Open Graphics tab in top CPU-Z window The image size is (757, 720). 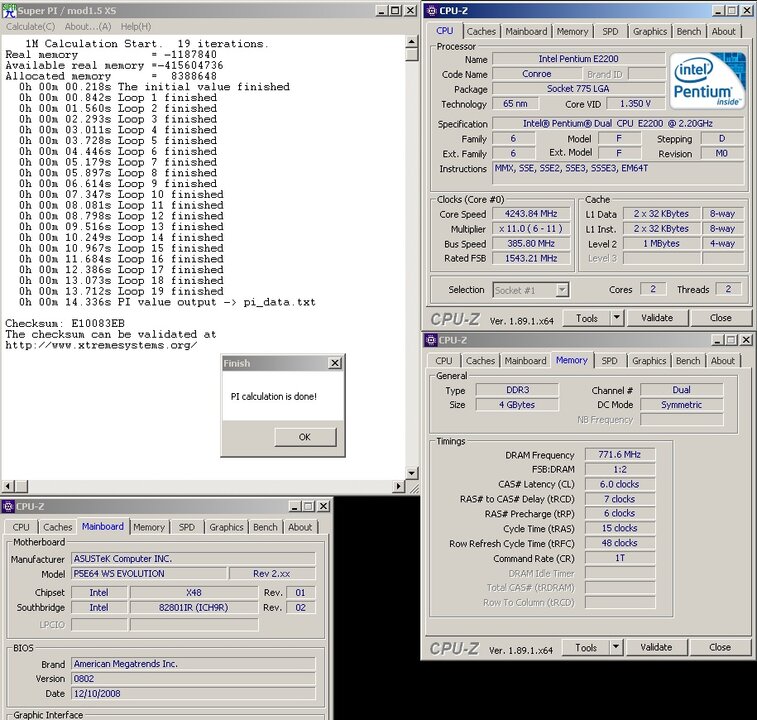tap(650, 31)
